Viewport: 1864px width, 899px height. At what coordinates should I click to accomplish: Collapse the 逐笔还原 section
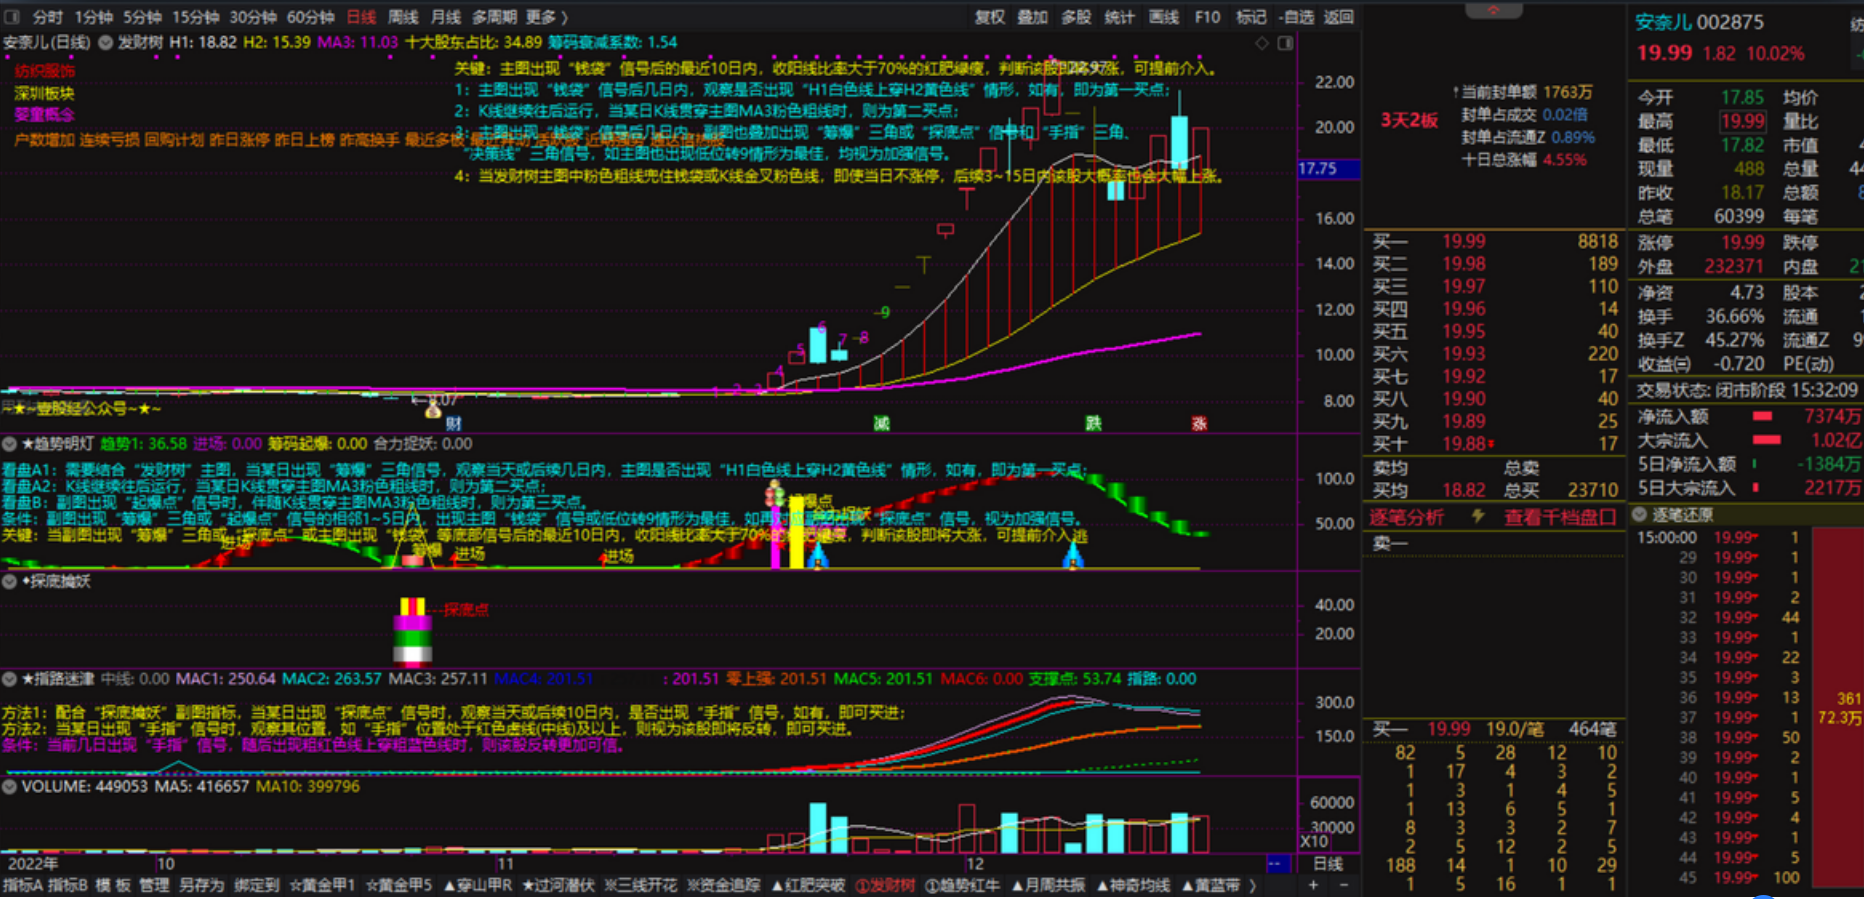(1639, 514)
